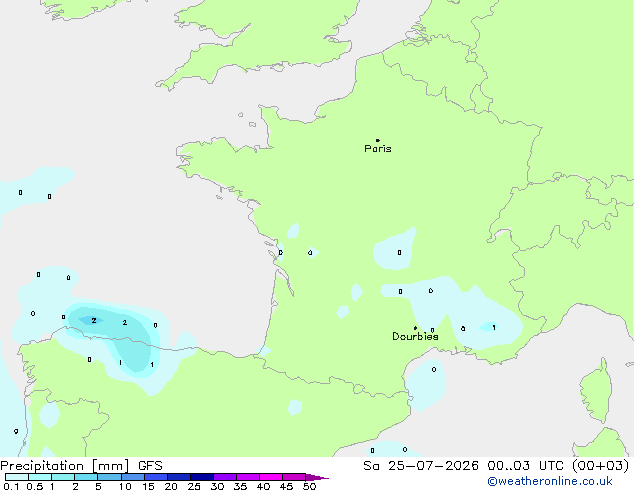Pick the legend swatch between 0.1 and 0.5
Screen dimensions: 634x490
click(x=17, y=477)
